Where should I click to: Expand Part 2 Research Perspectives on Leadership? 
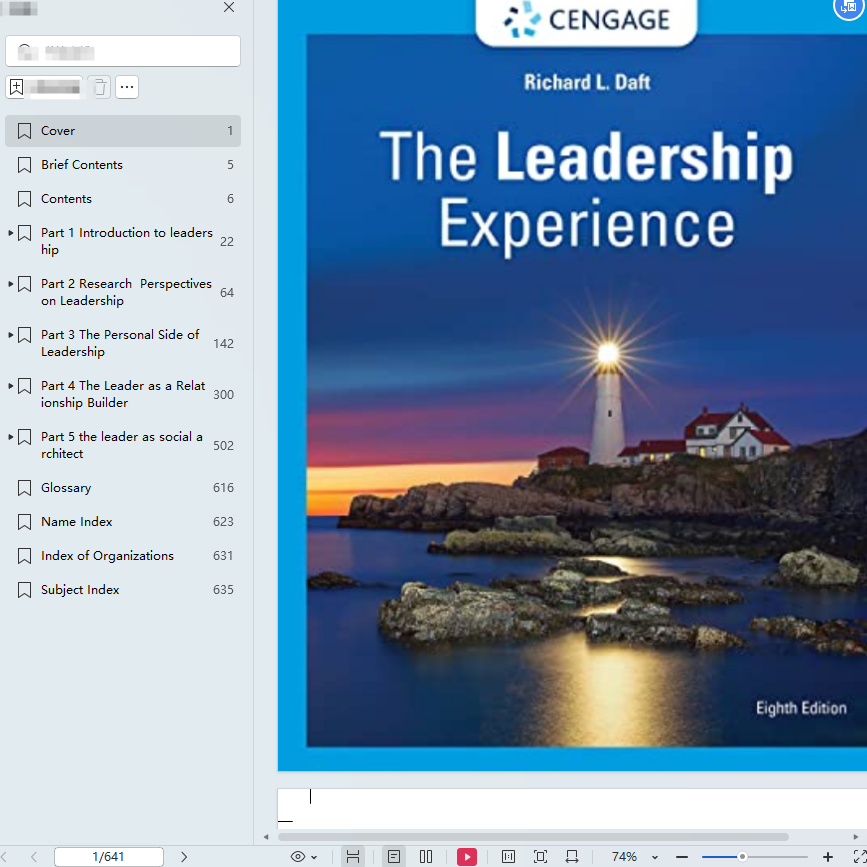point(11,284)
